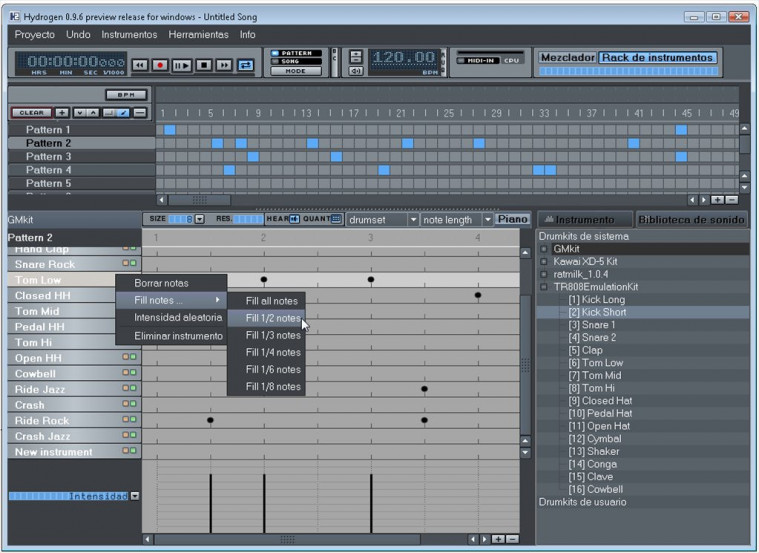759x553 pixels.
Task: Switch to Biblioteca de sonido tab
Action: 691,220
